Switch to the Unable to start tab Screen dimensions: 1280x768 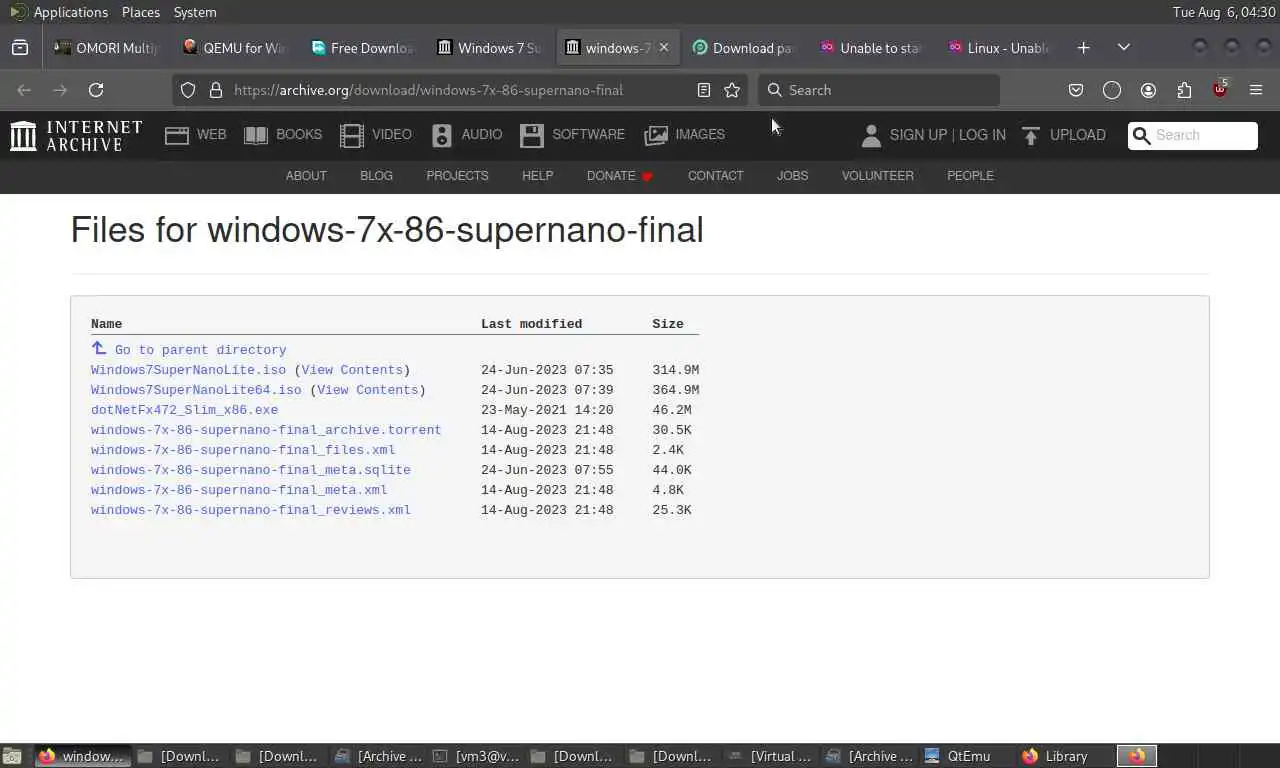coord(873,47)
